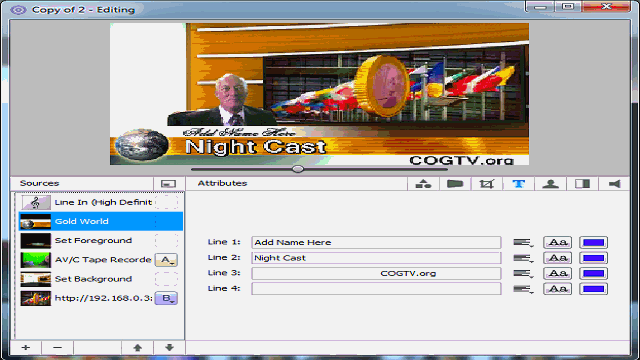Open the blue color swatch for Line 3
This screenshot has height=360, width=640.
coord(593,273)
